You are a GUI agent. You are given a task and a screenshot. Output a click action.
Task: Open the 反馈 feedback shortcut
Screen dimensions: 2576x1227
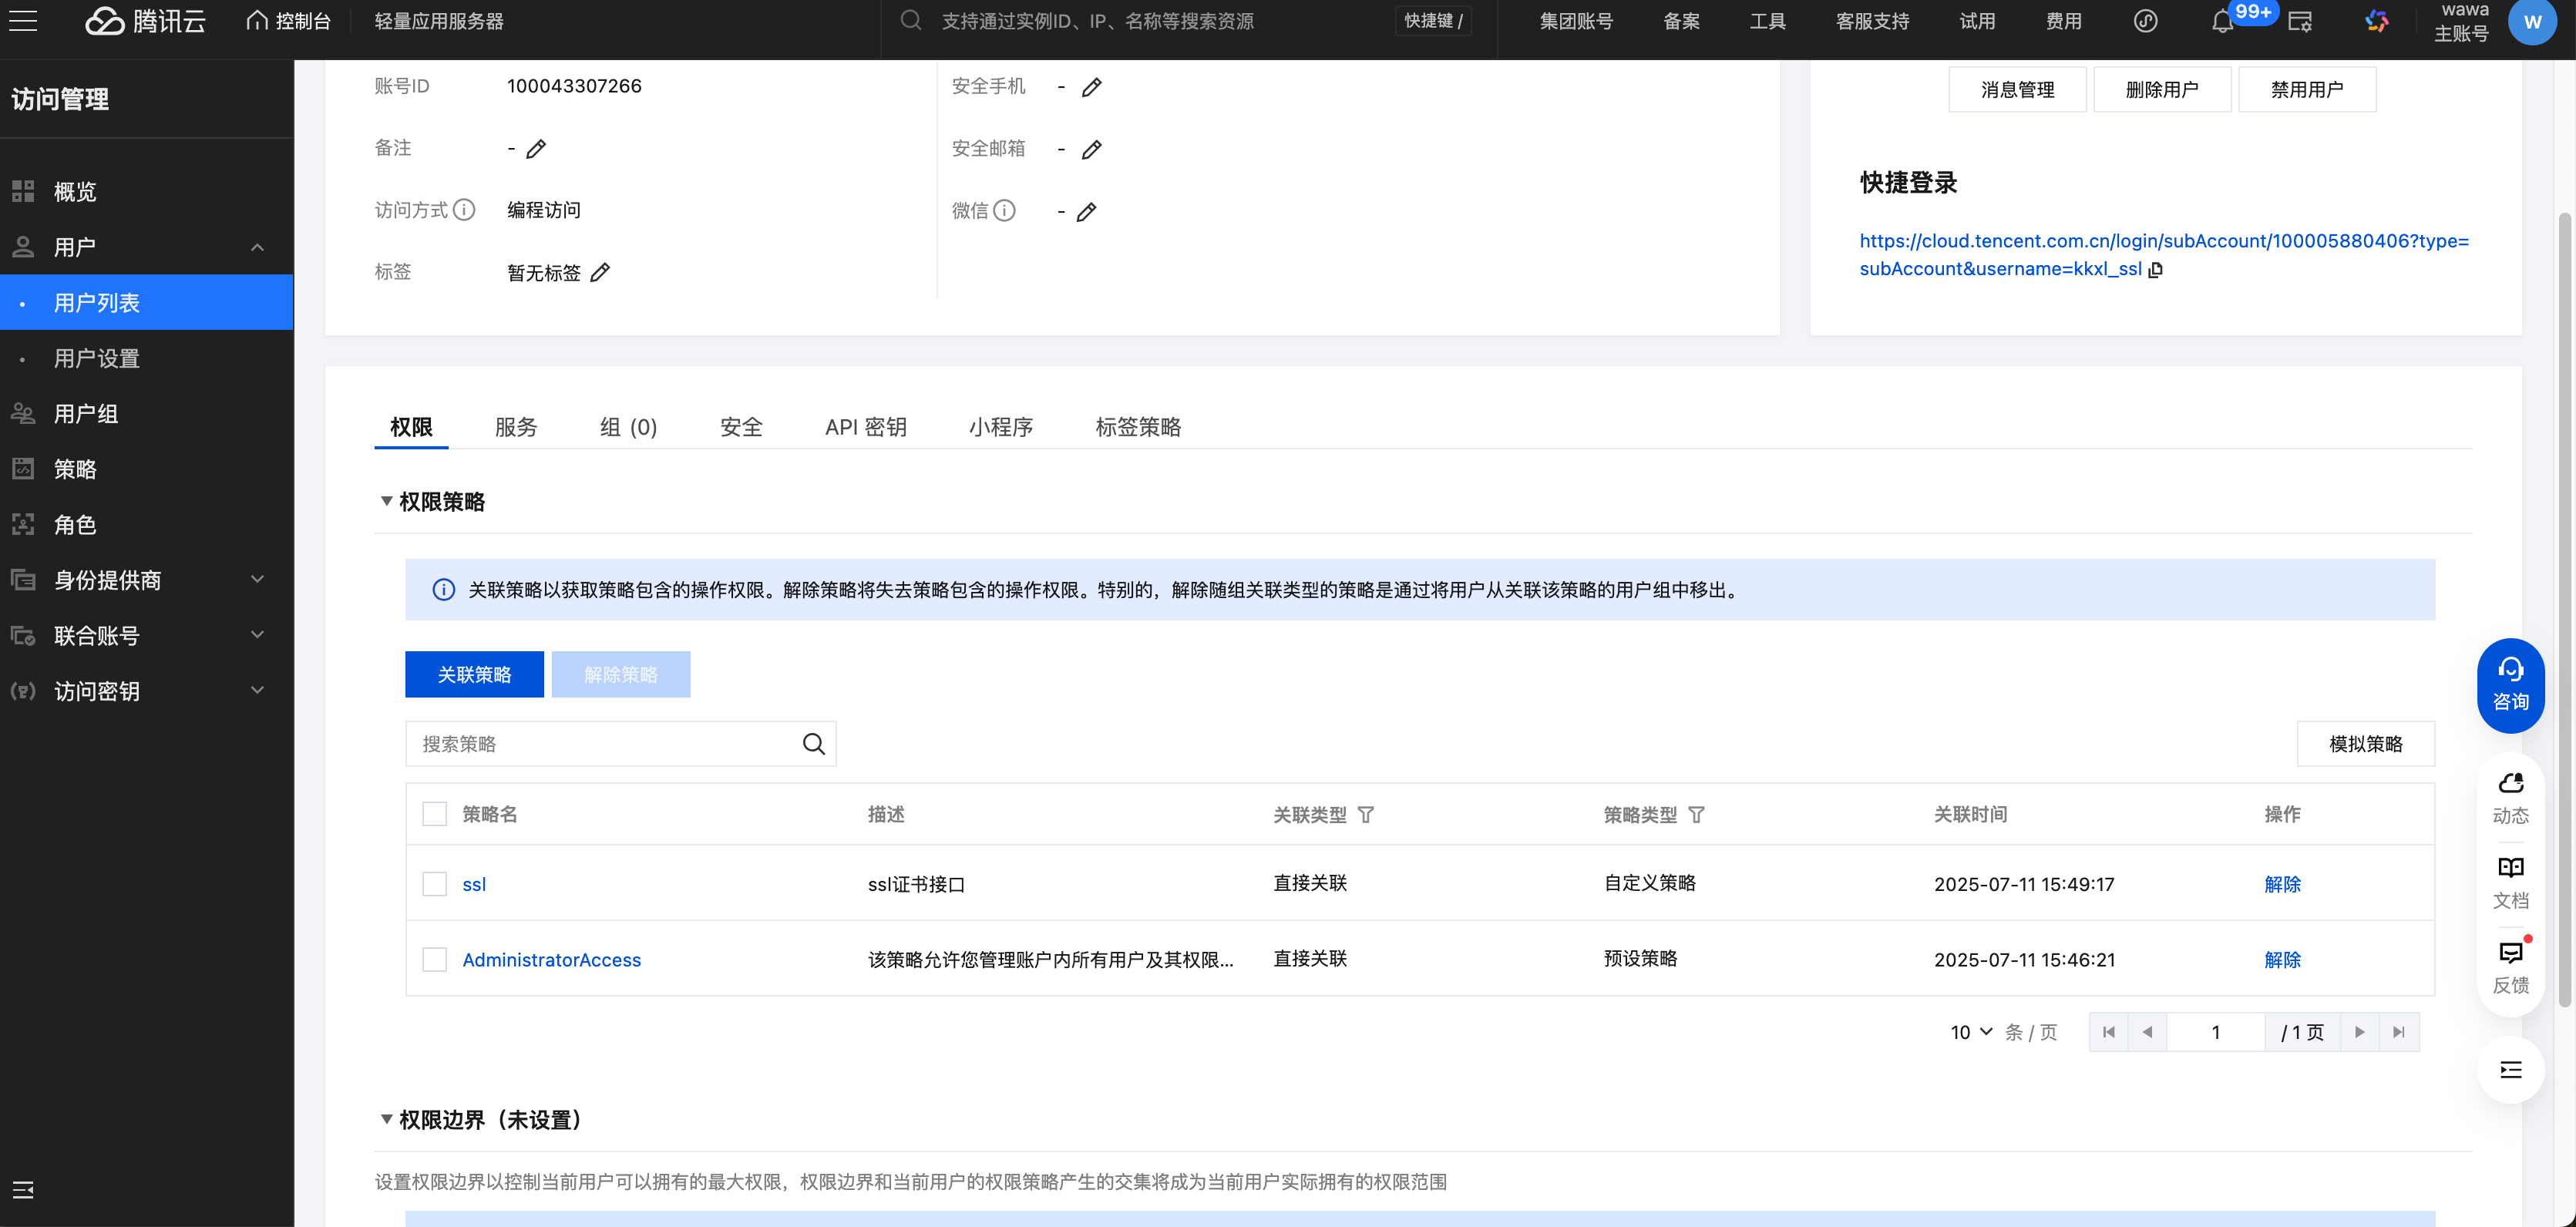coord(2510,967)
